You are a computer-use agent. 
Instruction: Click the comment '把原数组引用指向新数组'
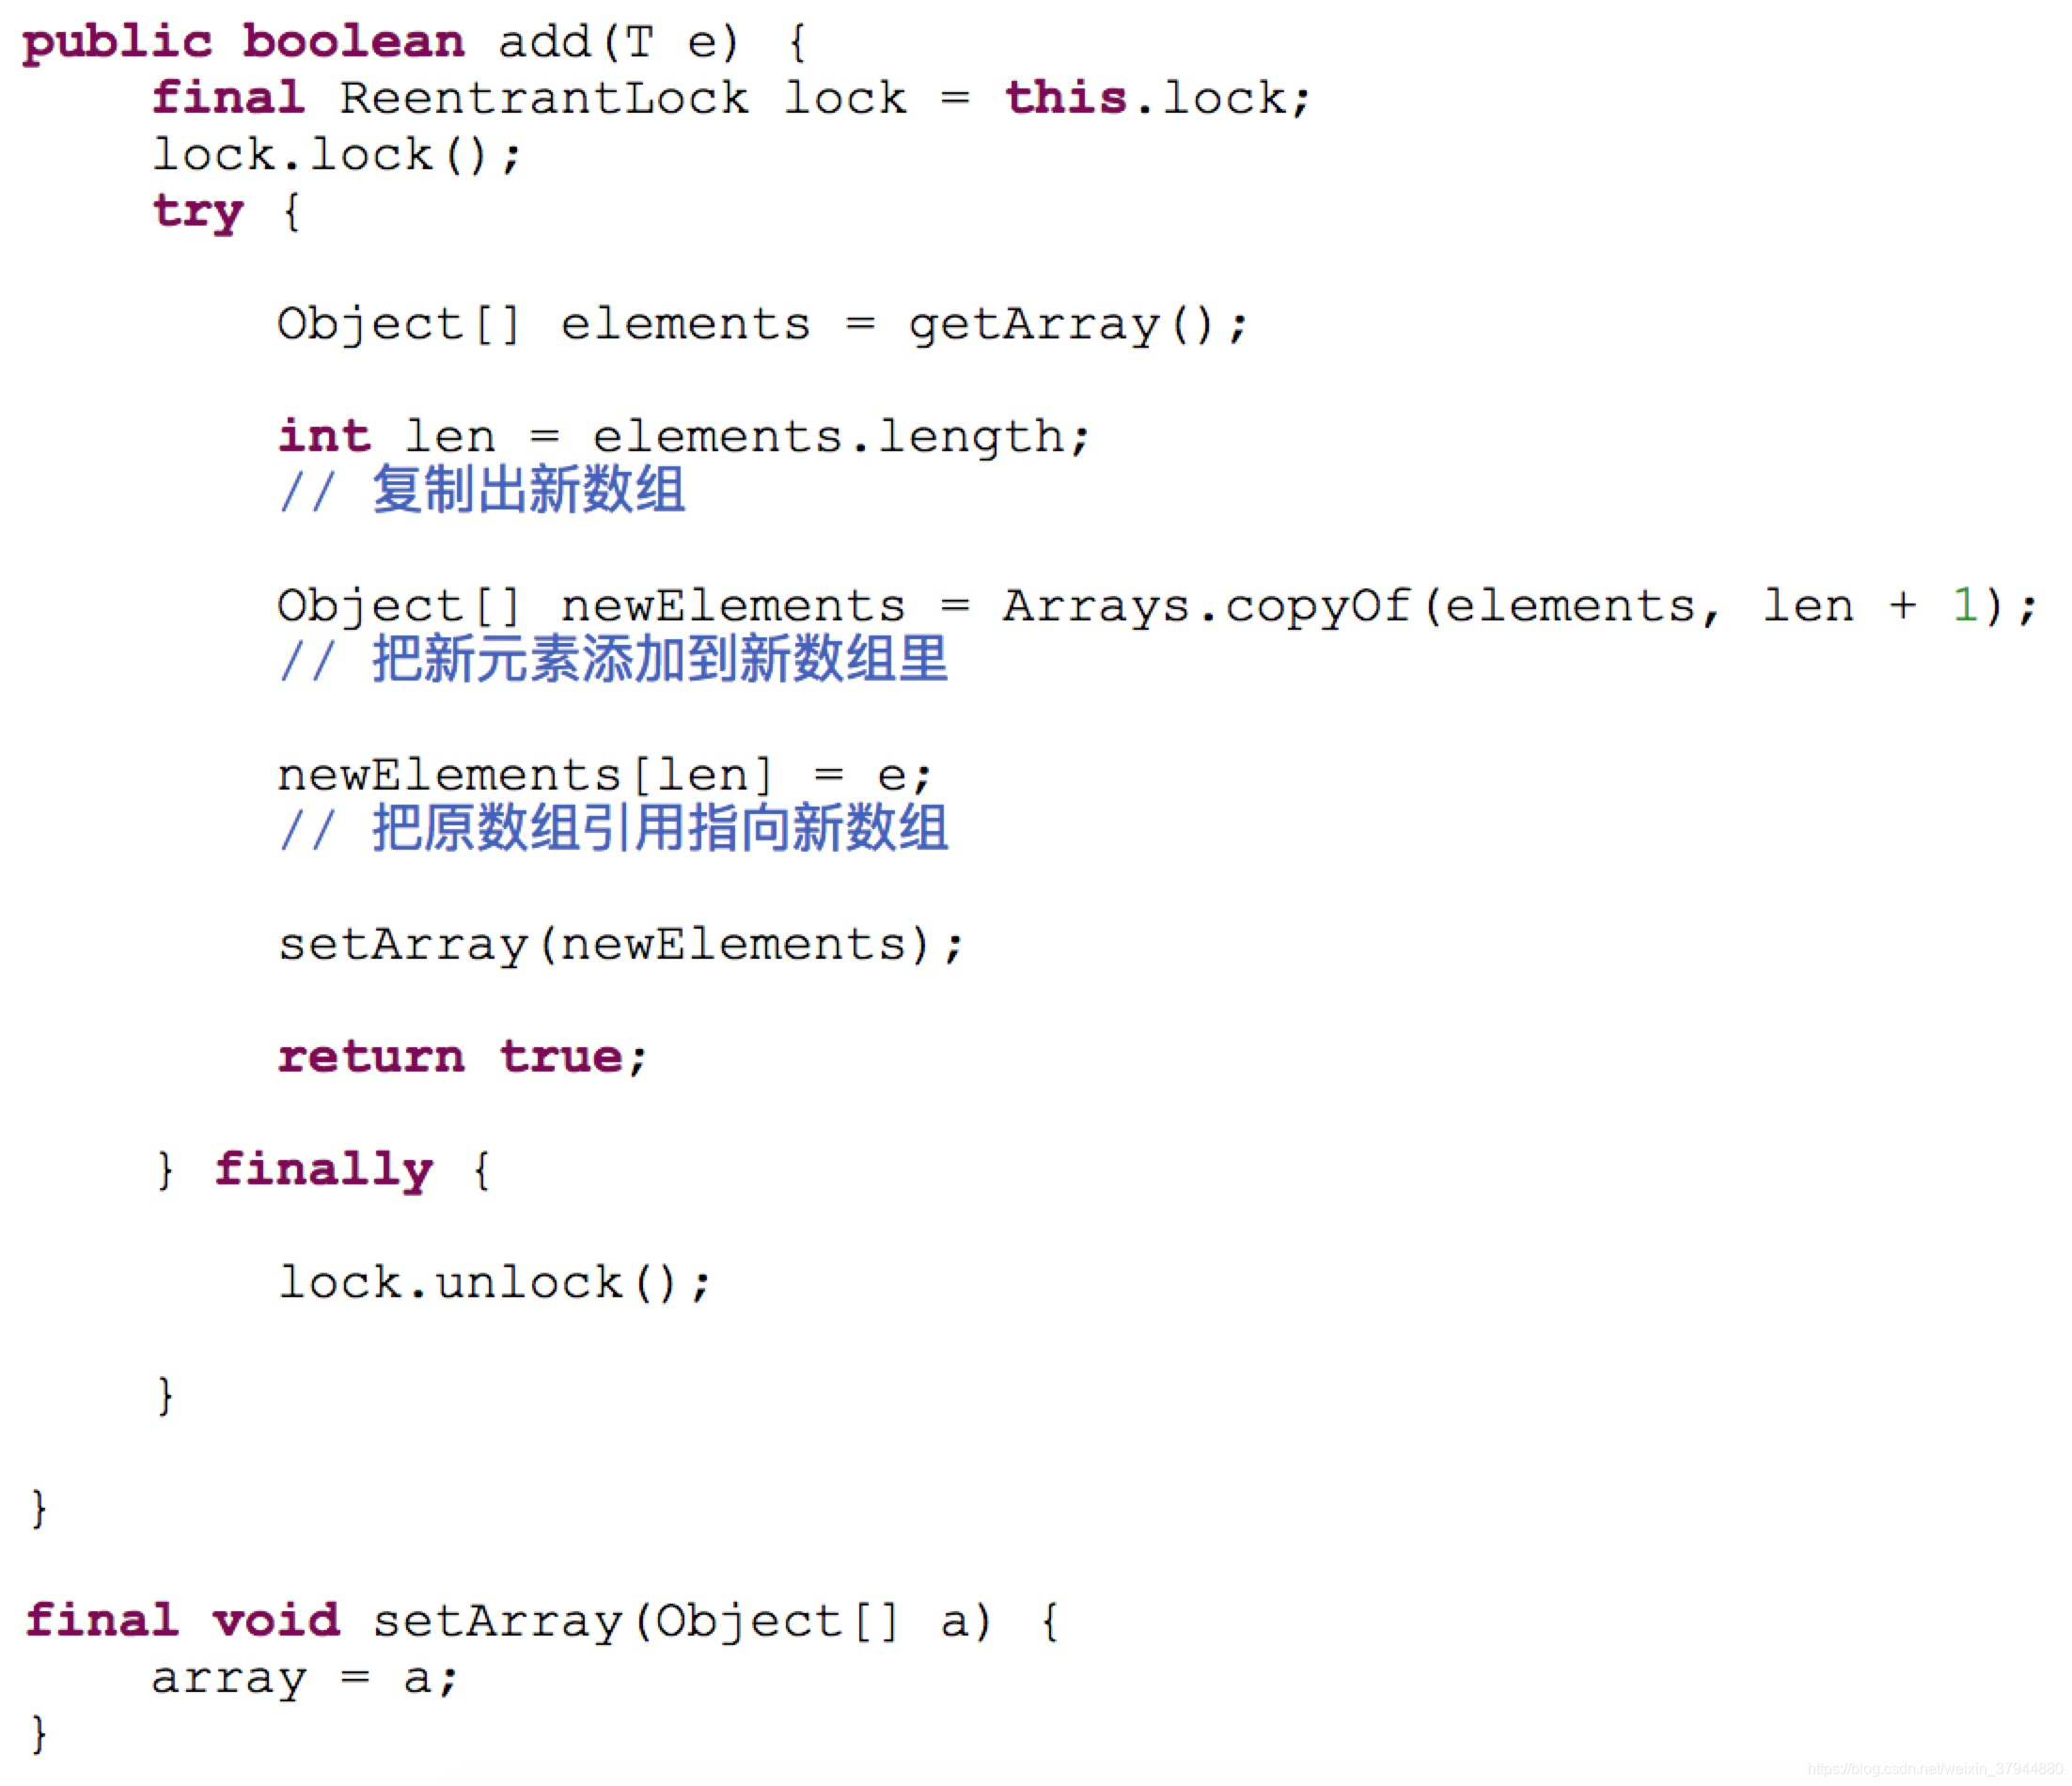coord(660,829)
